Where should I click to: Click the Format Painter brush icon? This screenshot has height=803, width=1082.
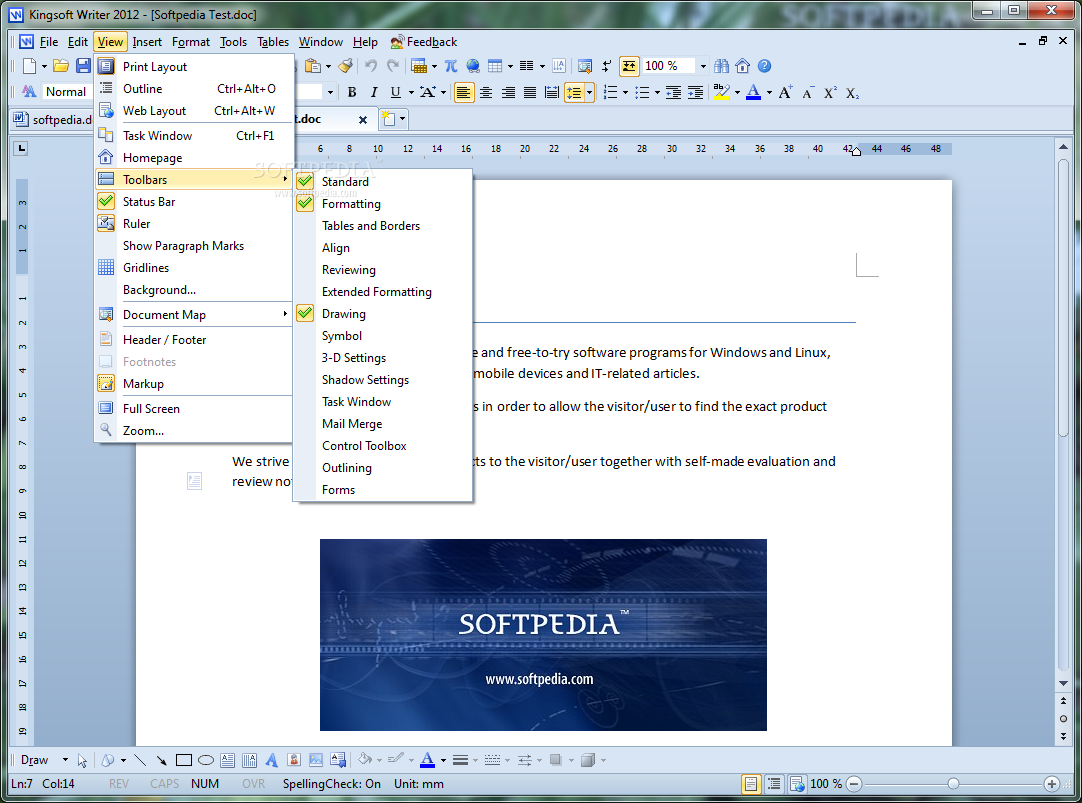[346, 66]
